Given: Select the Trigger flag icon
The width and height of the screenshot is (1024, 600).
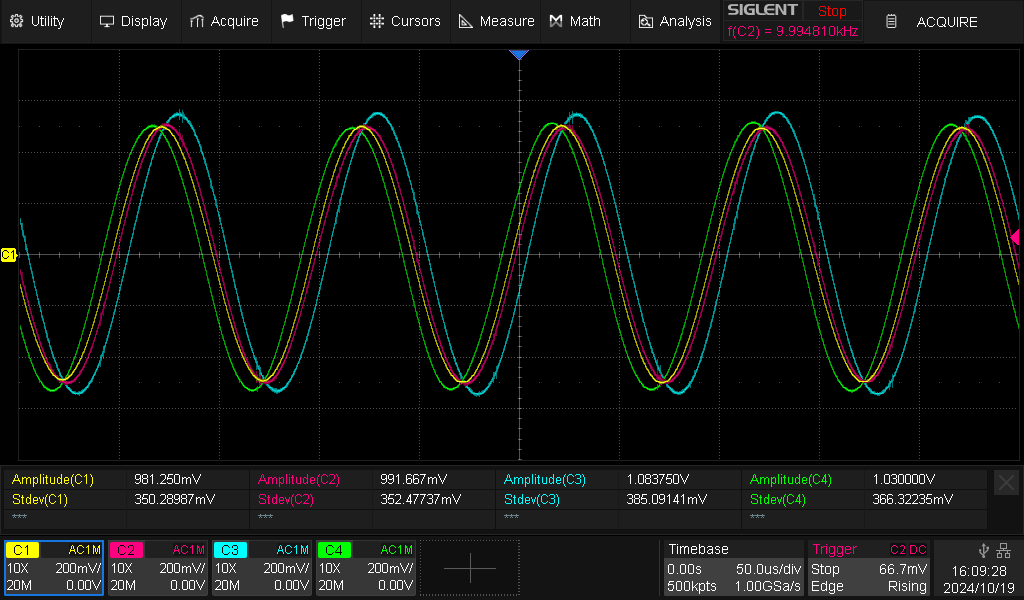Looking at the screenshot, I should [285, 20].
